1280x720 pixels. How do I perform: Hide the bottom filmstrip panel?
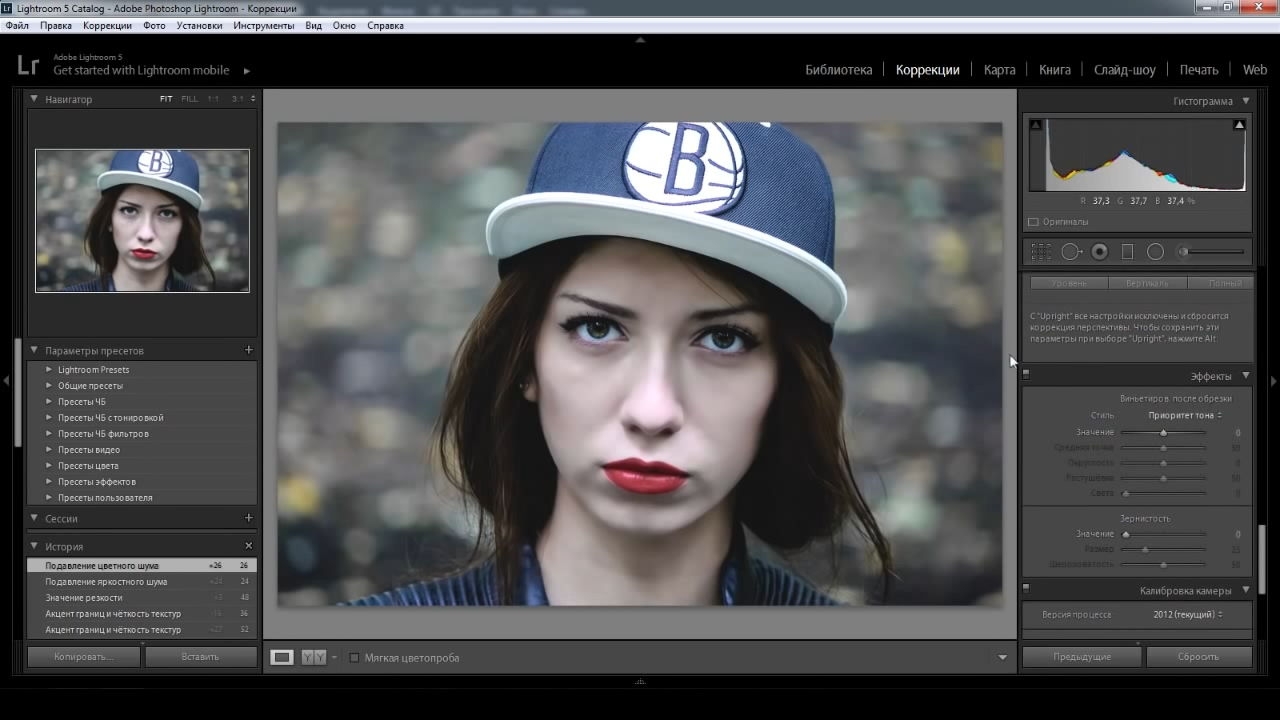coord(640,682)
